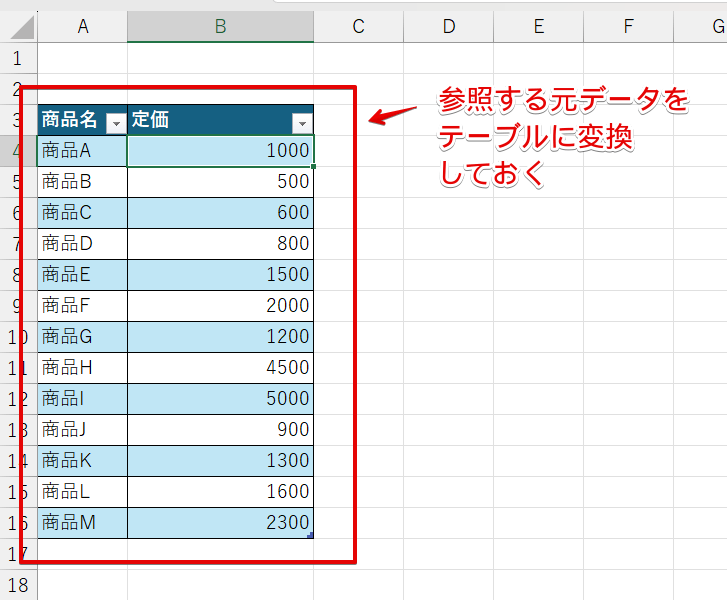Select price cell showing 900
This screenshot has height=600, width=727.
221,430
